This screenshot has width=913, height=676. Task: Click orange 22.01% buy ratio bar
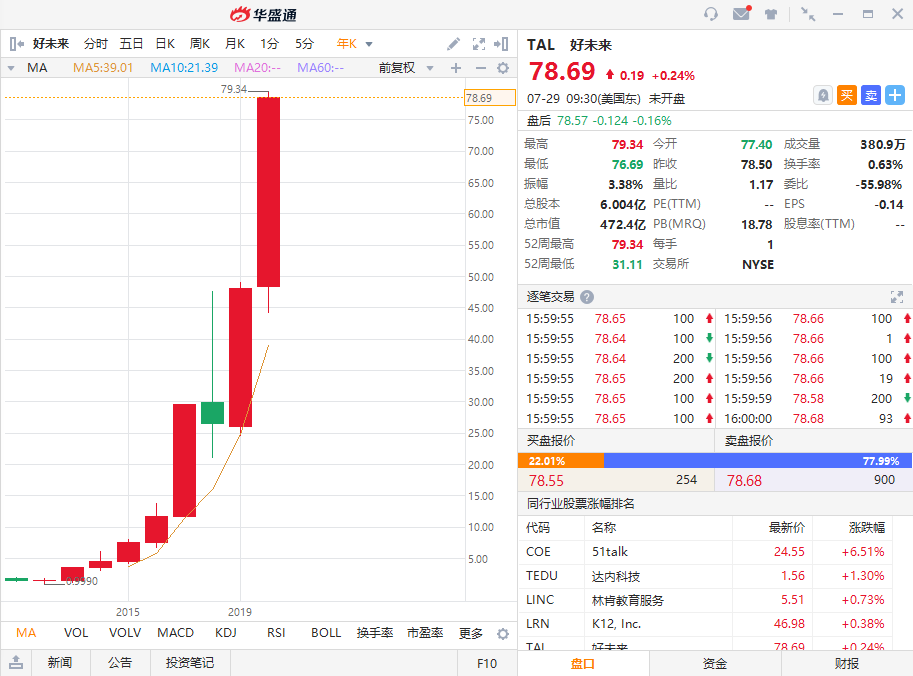tap(561, 461)
